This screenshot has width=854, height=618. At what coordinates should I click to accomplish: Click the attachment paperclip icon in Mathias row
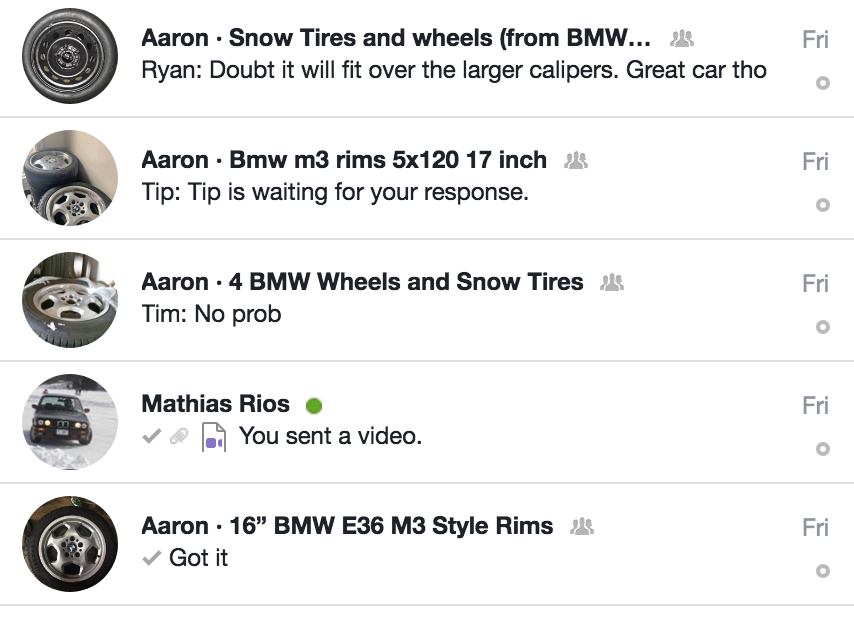pyautogui.click(x=180, y=437)
